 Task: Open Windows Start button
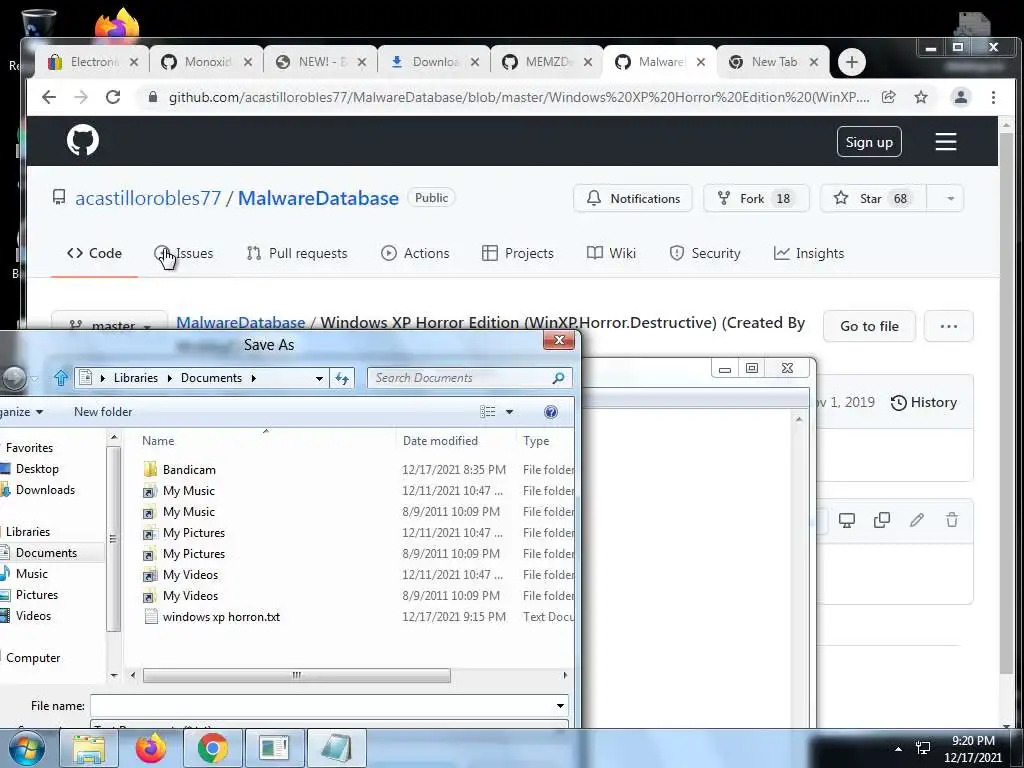click(27, 748)
